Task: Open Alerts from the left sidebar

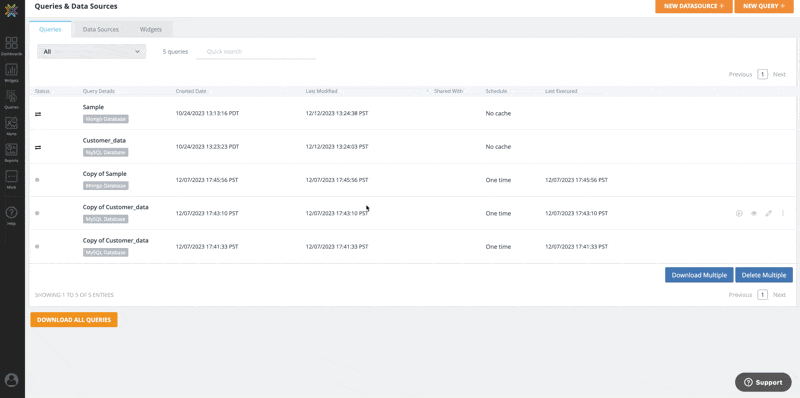Action: tap(11, 126)
